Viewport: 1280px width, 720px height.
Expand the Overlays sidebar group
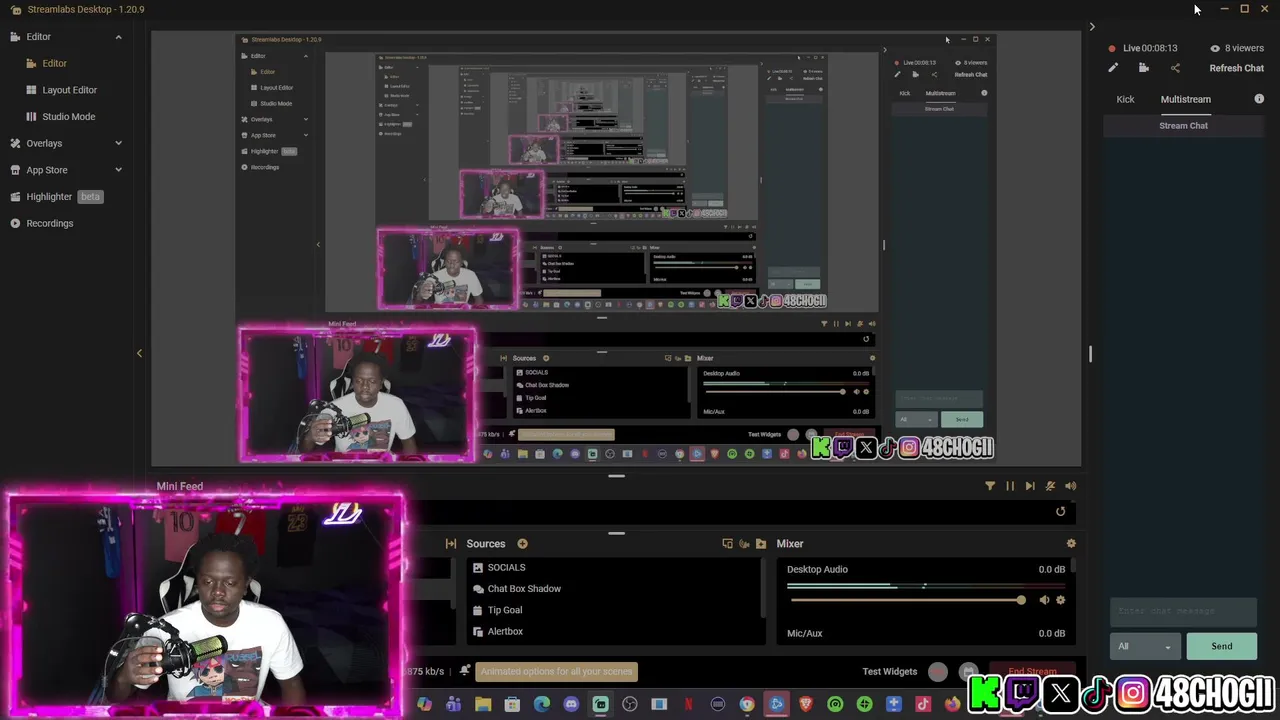click(x=118, y=143)
